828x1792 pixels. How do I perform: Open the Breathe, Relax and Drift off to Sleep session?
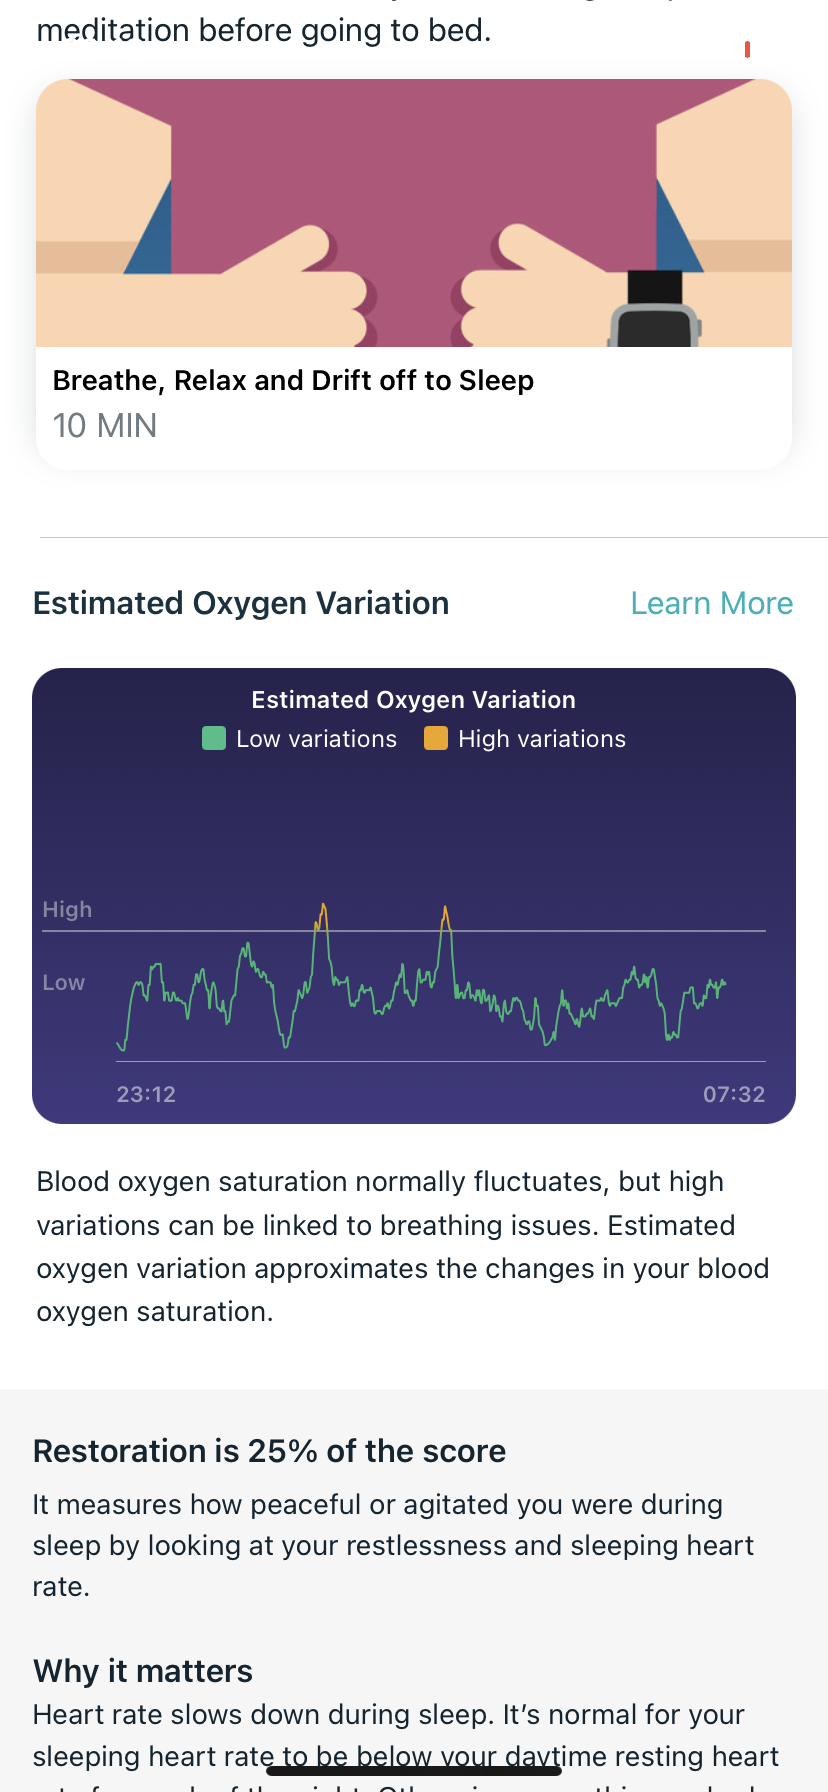(293, 381)
